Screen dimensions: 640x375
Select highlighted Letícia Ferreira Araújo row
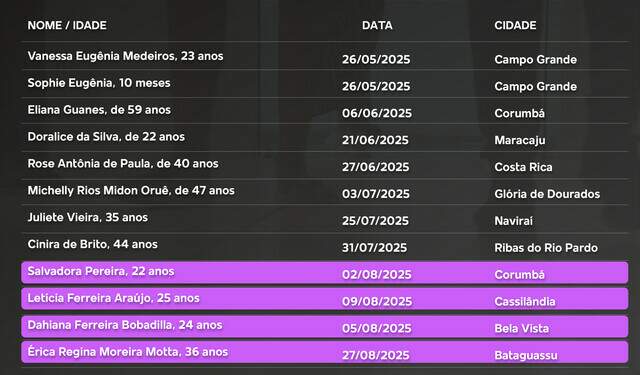click(x=325, y=299)
